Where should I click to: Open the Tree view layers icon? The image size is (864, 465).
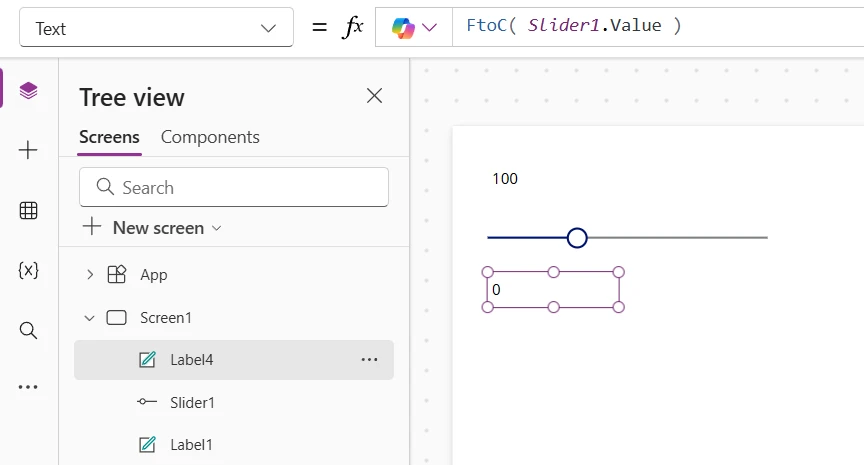[28, 91]
